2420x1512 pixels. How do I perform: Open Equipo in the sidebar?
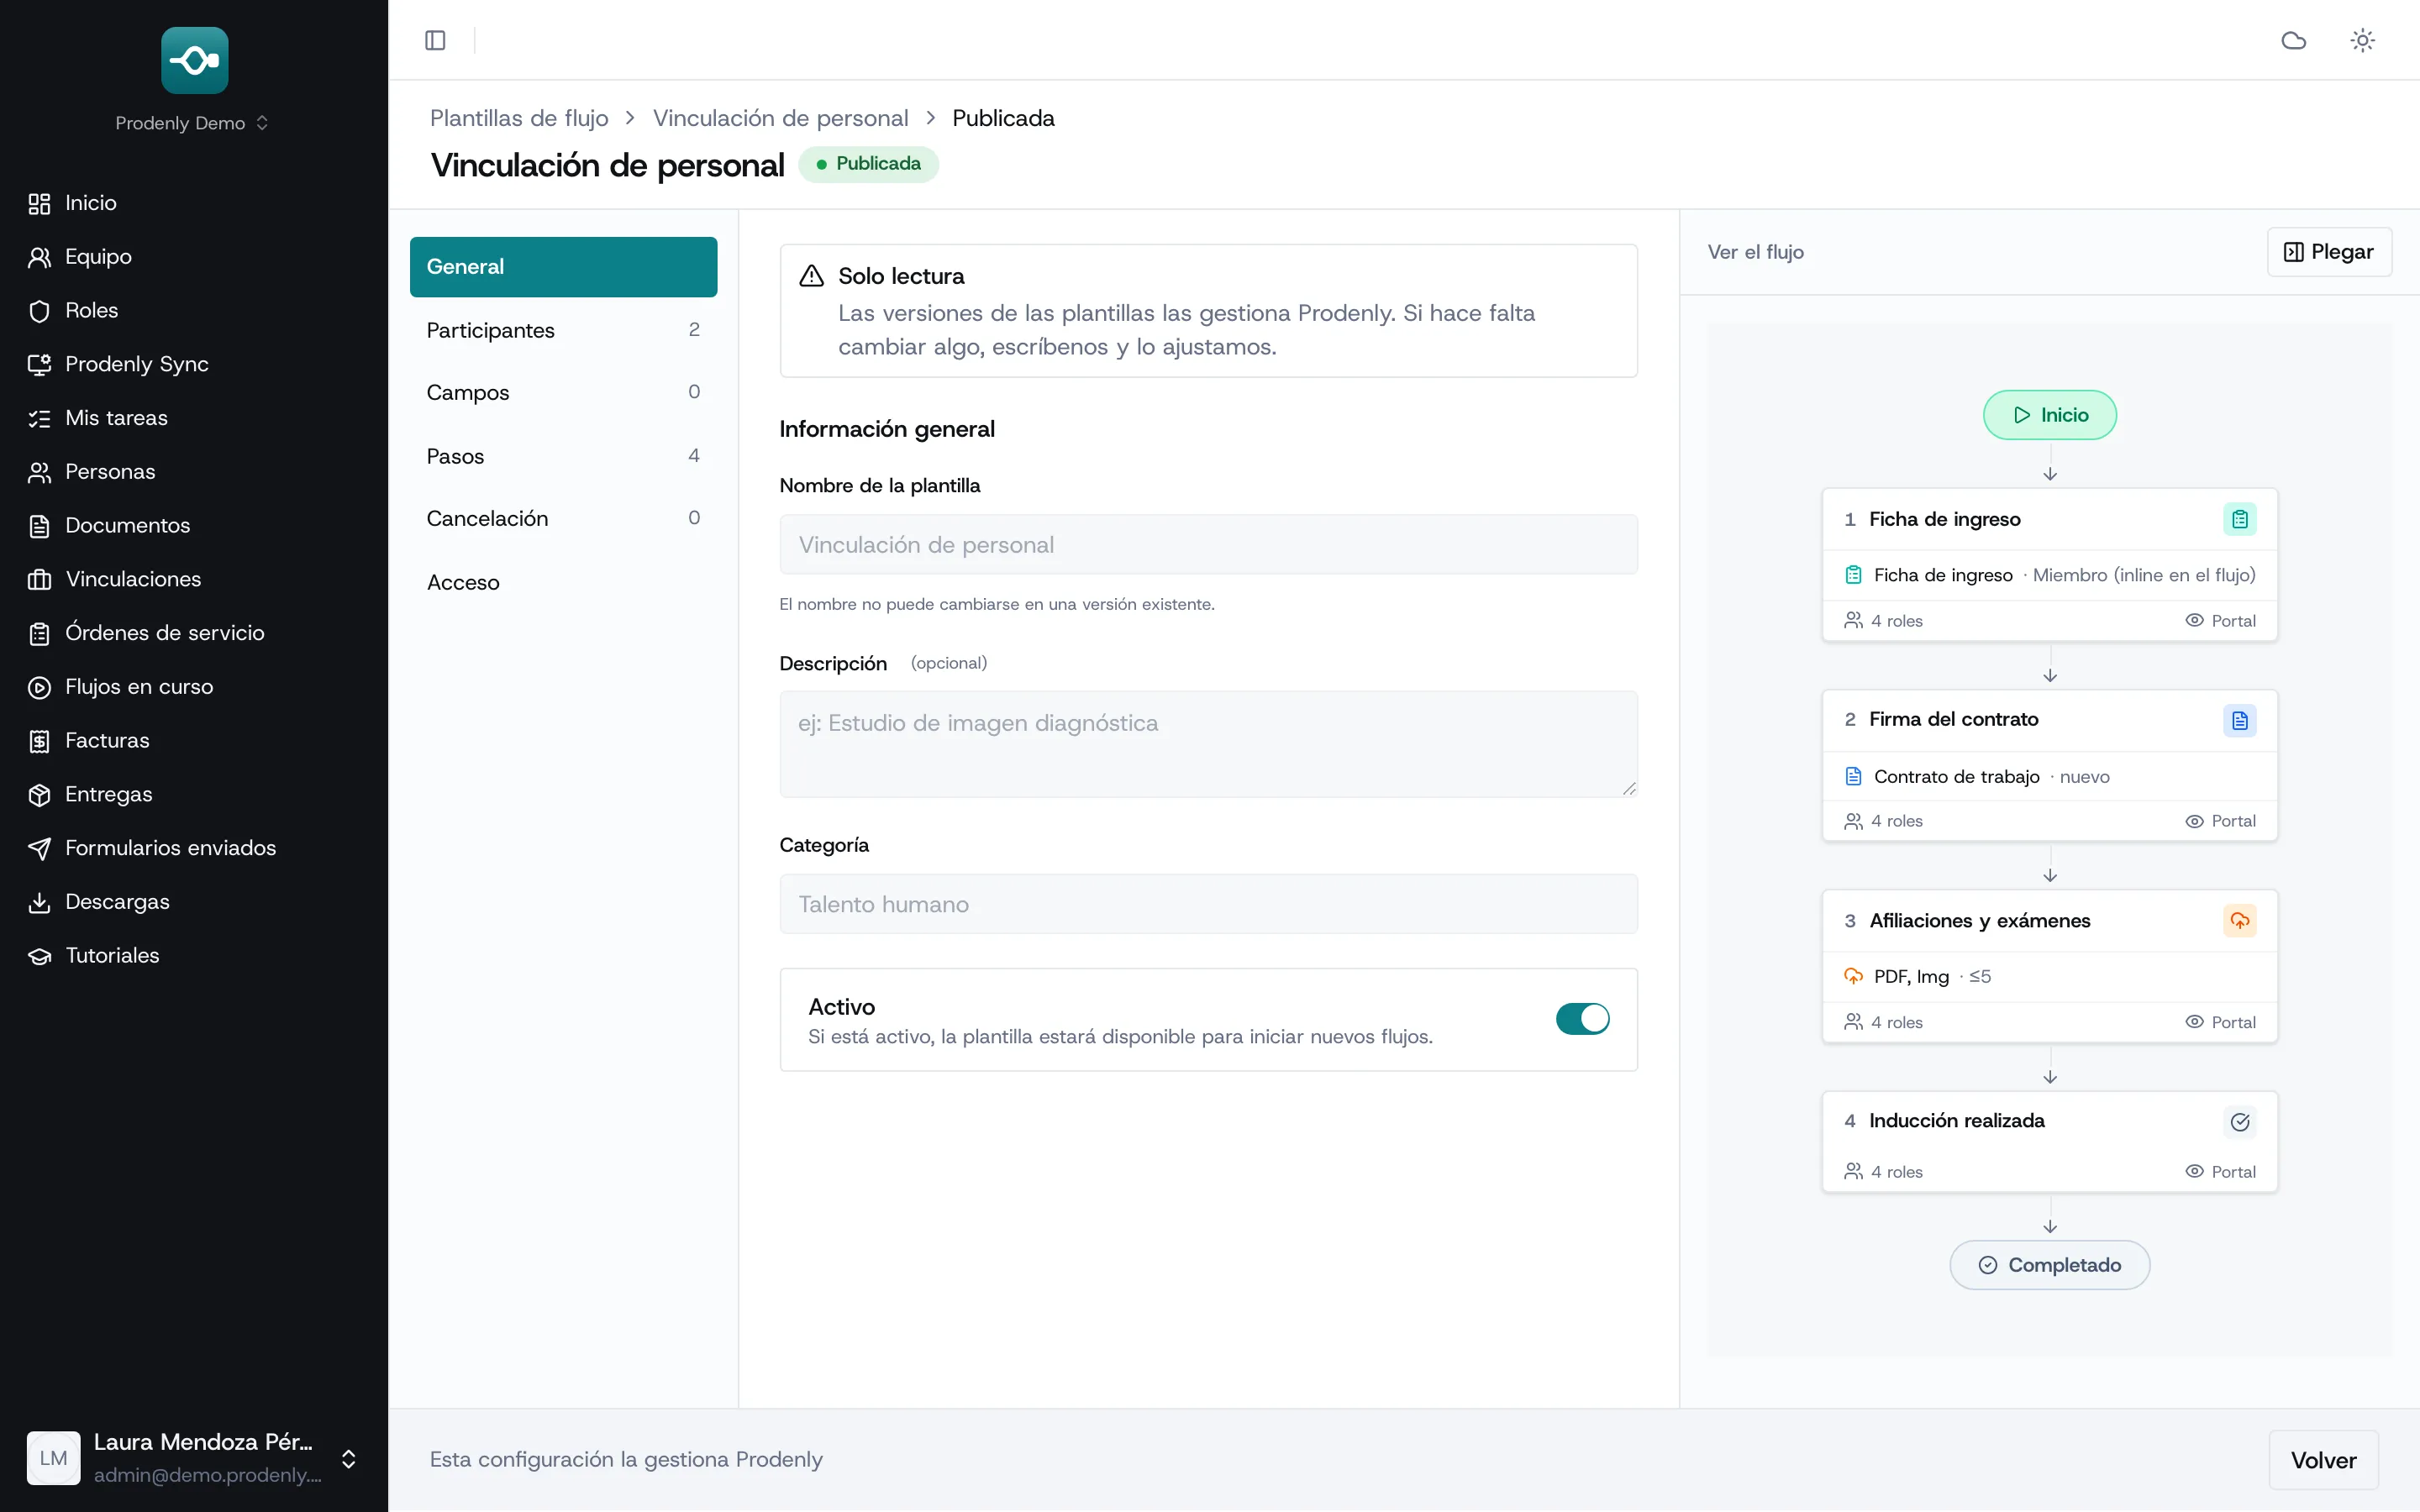[x=194, y=257]
